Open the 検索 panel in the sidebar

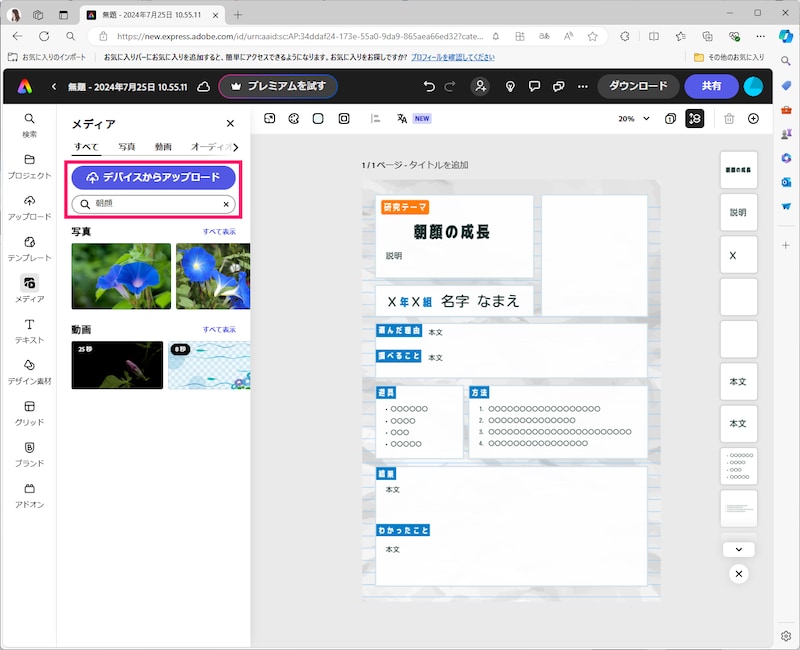point(30,128)
